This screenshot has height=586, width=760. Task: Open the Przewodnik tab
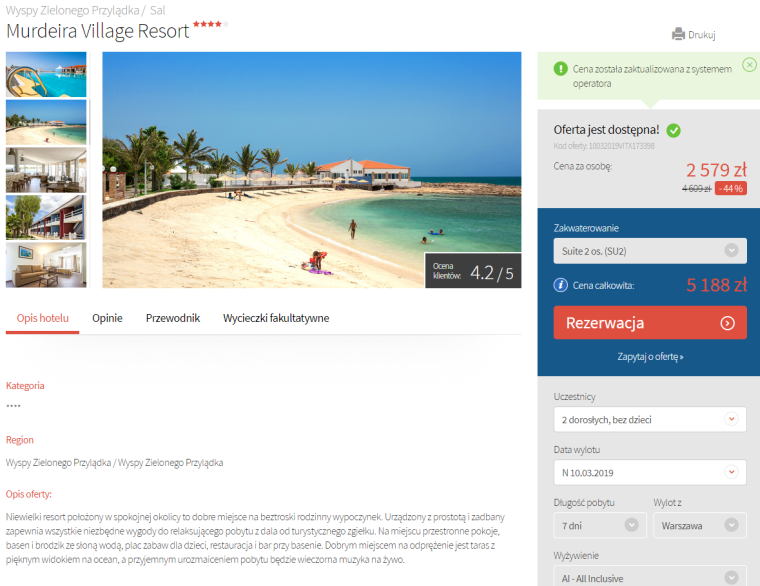[x=173, y=318]
